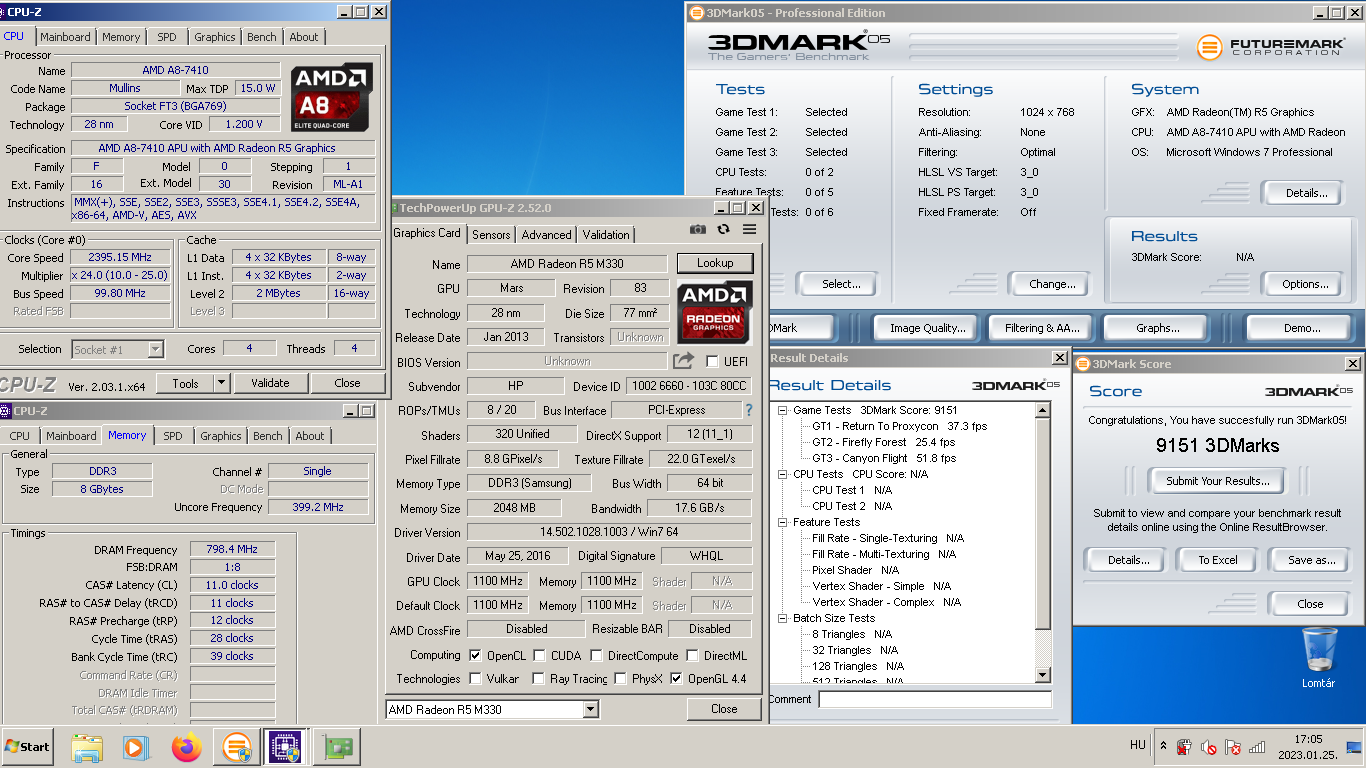The width and height of the screenshot is (1366, 768).
Task: Open the Socket #1 selection dropdown
Action: [x=155, y=349]
